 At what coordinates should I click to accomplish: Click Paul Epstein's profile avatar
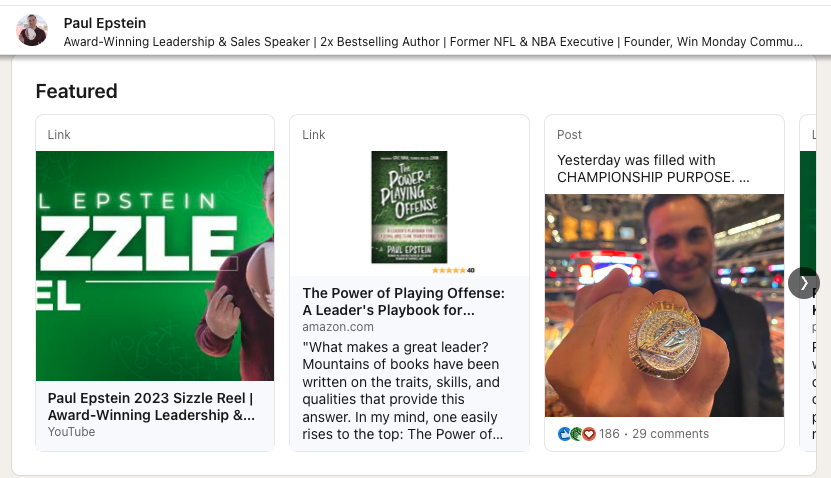click(32, 30)
